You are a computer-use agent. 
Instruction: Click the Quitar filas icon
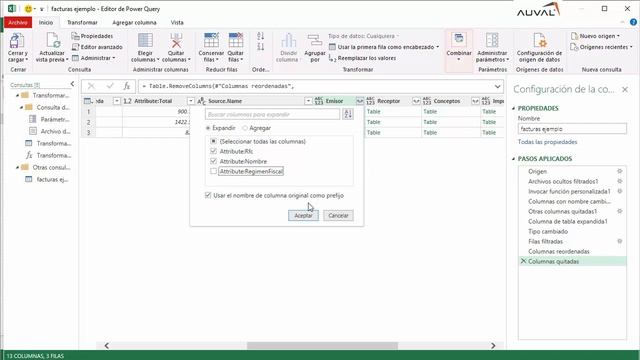point(236,41)
